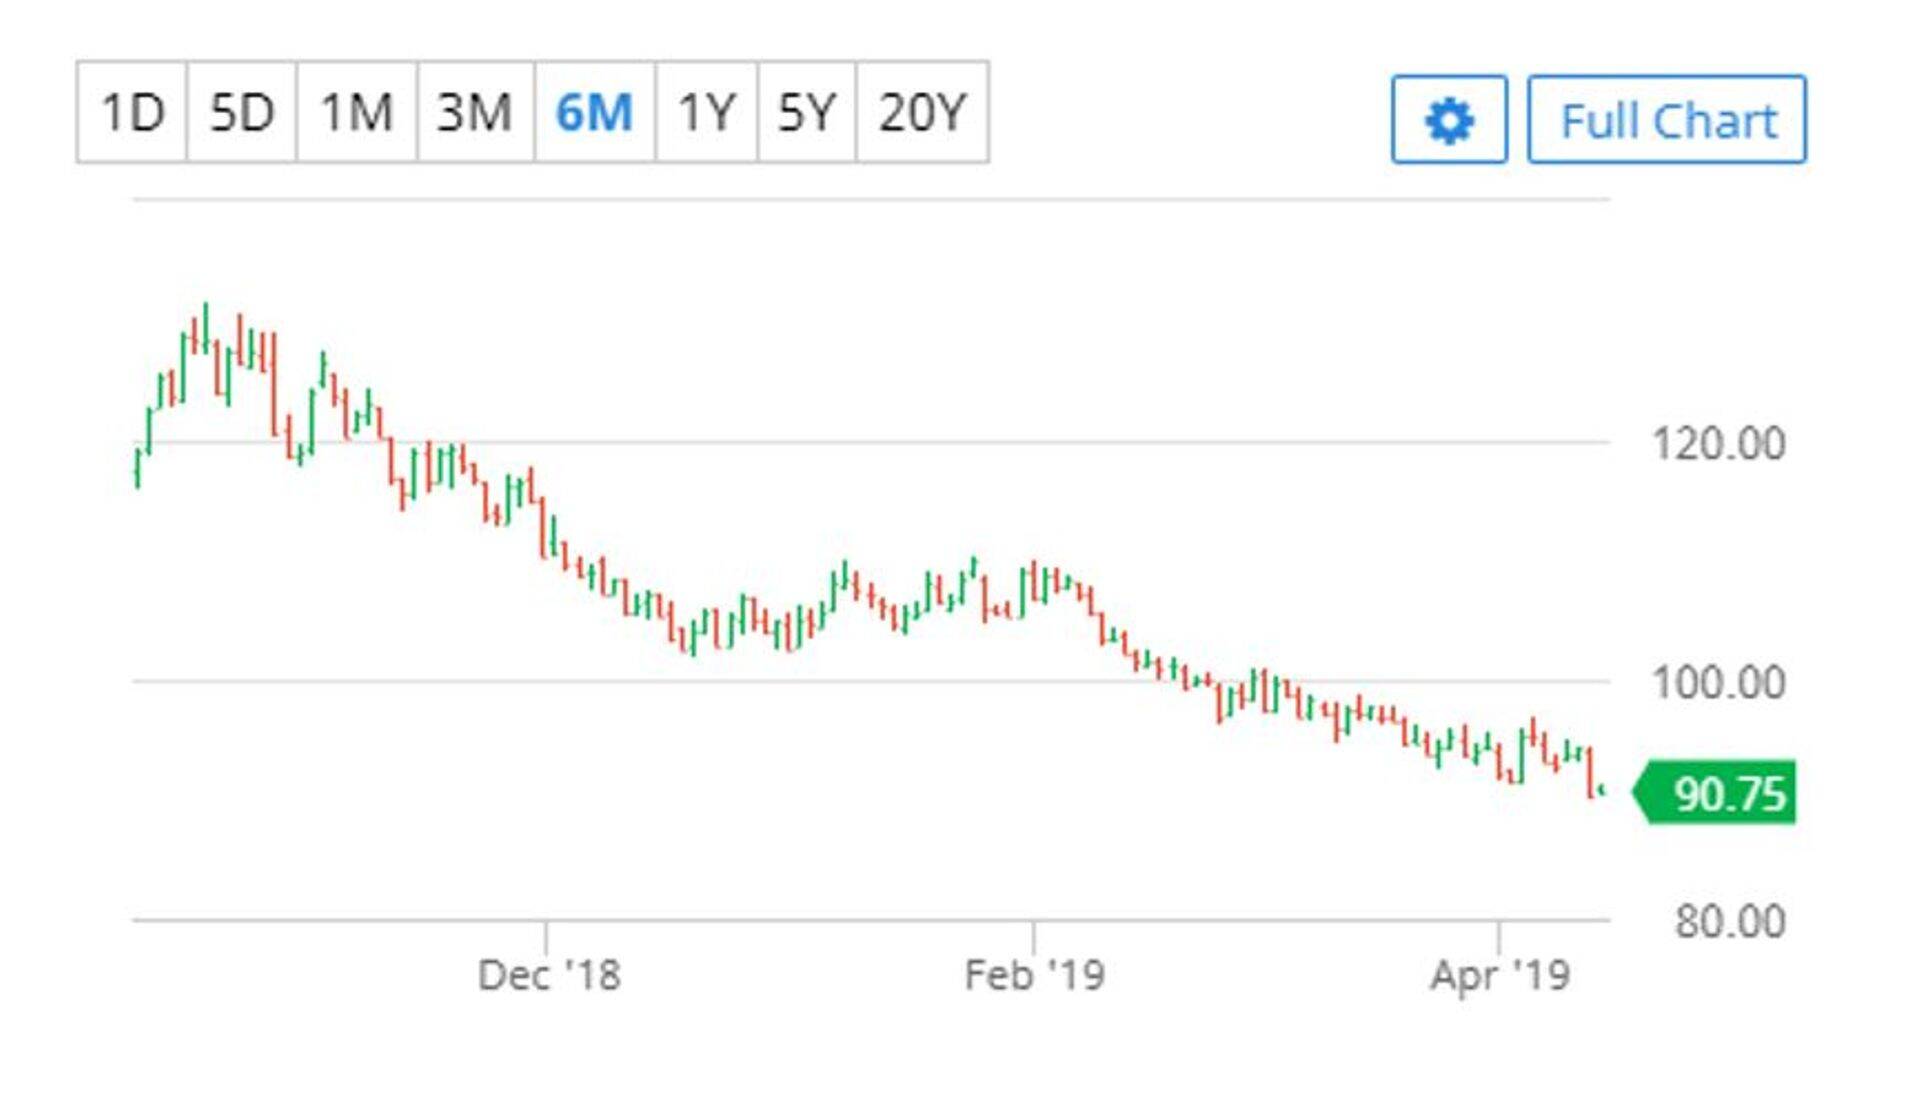Click the Feb '19 date label
The height and width of the screenshot is (1112, 1920).
(1034, 975)
